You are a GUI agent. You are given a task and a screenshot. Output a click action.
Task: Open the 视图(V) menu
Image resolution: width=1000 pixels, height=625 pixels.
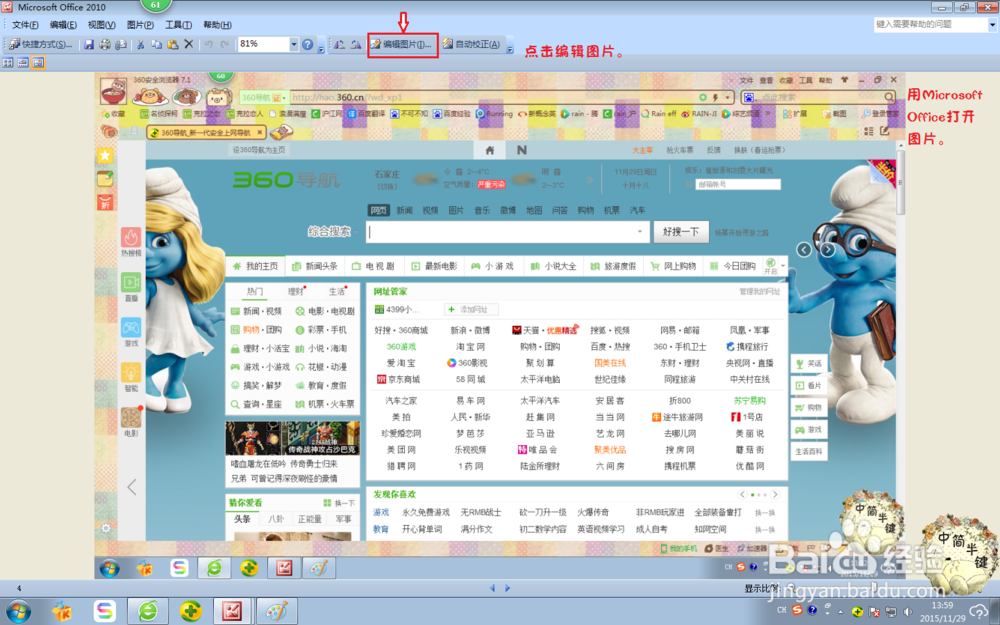point(101,25)
